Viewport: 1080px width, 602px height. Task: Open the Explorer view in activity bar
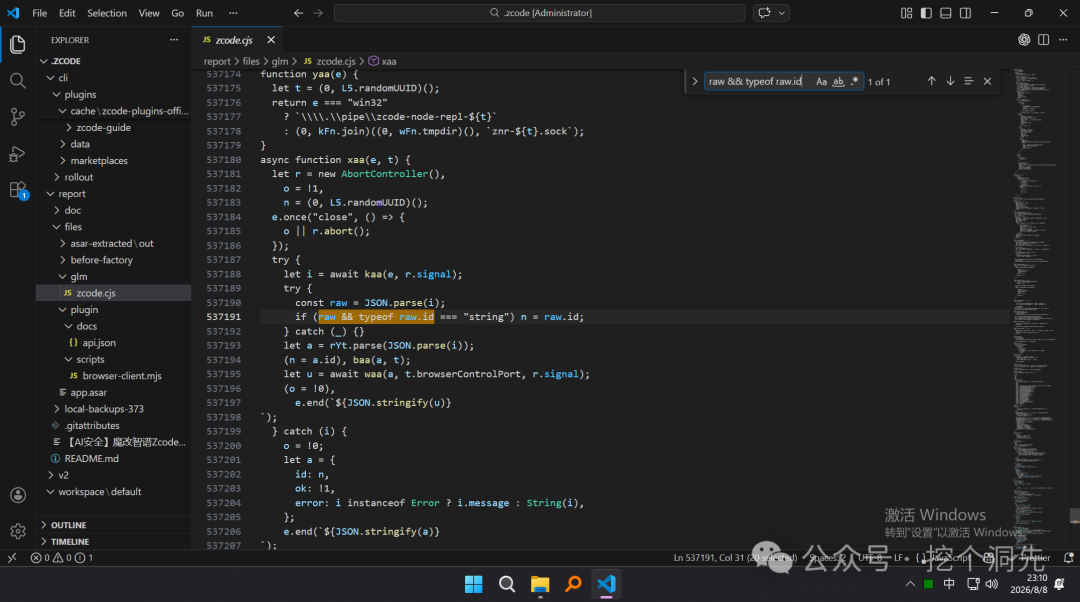[x=18, y=45]
